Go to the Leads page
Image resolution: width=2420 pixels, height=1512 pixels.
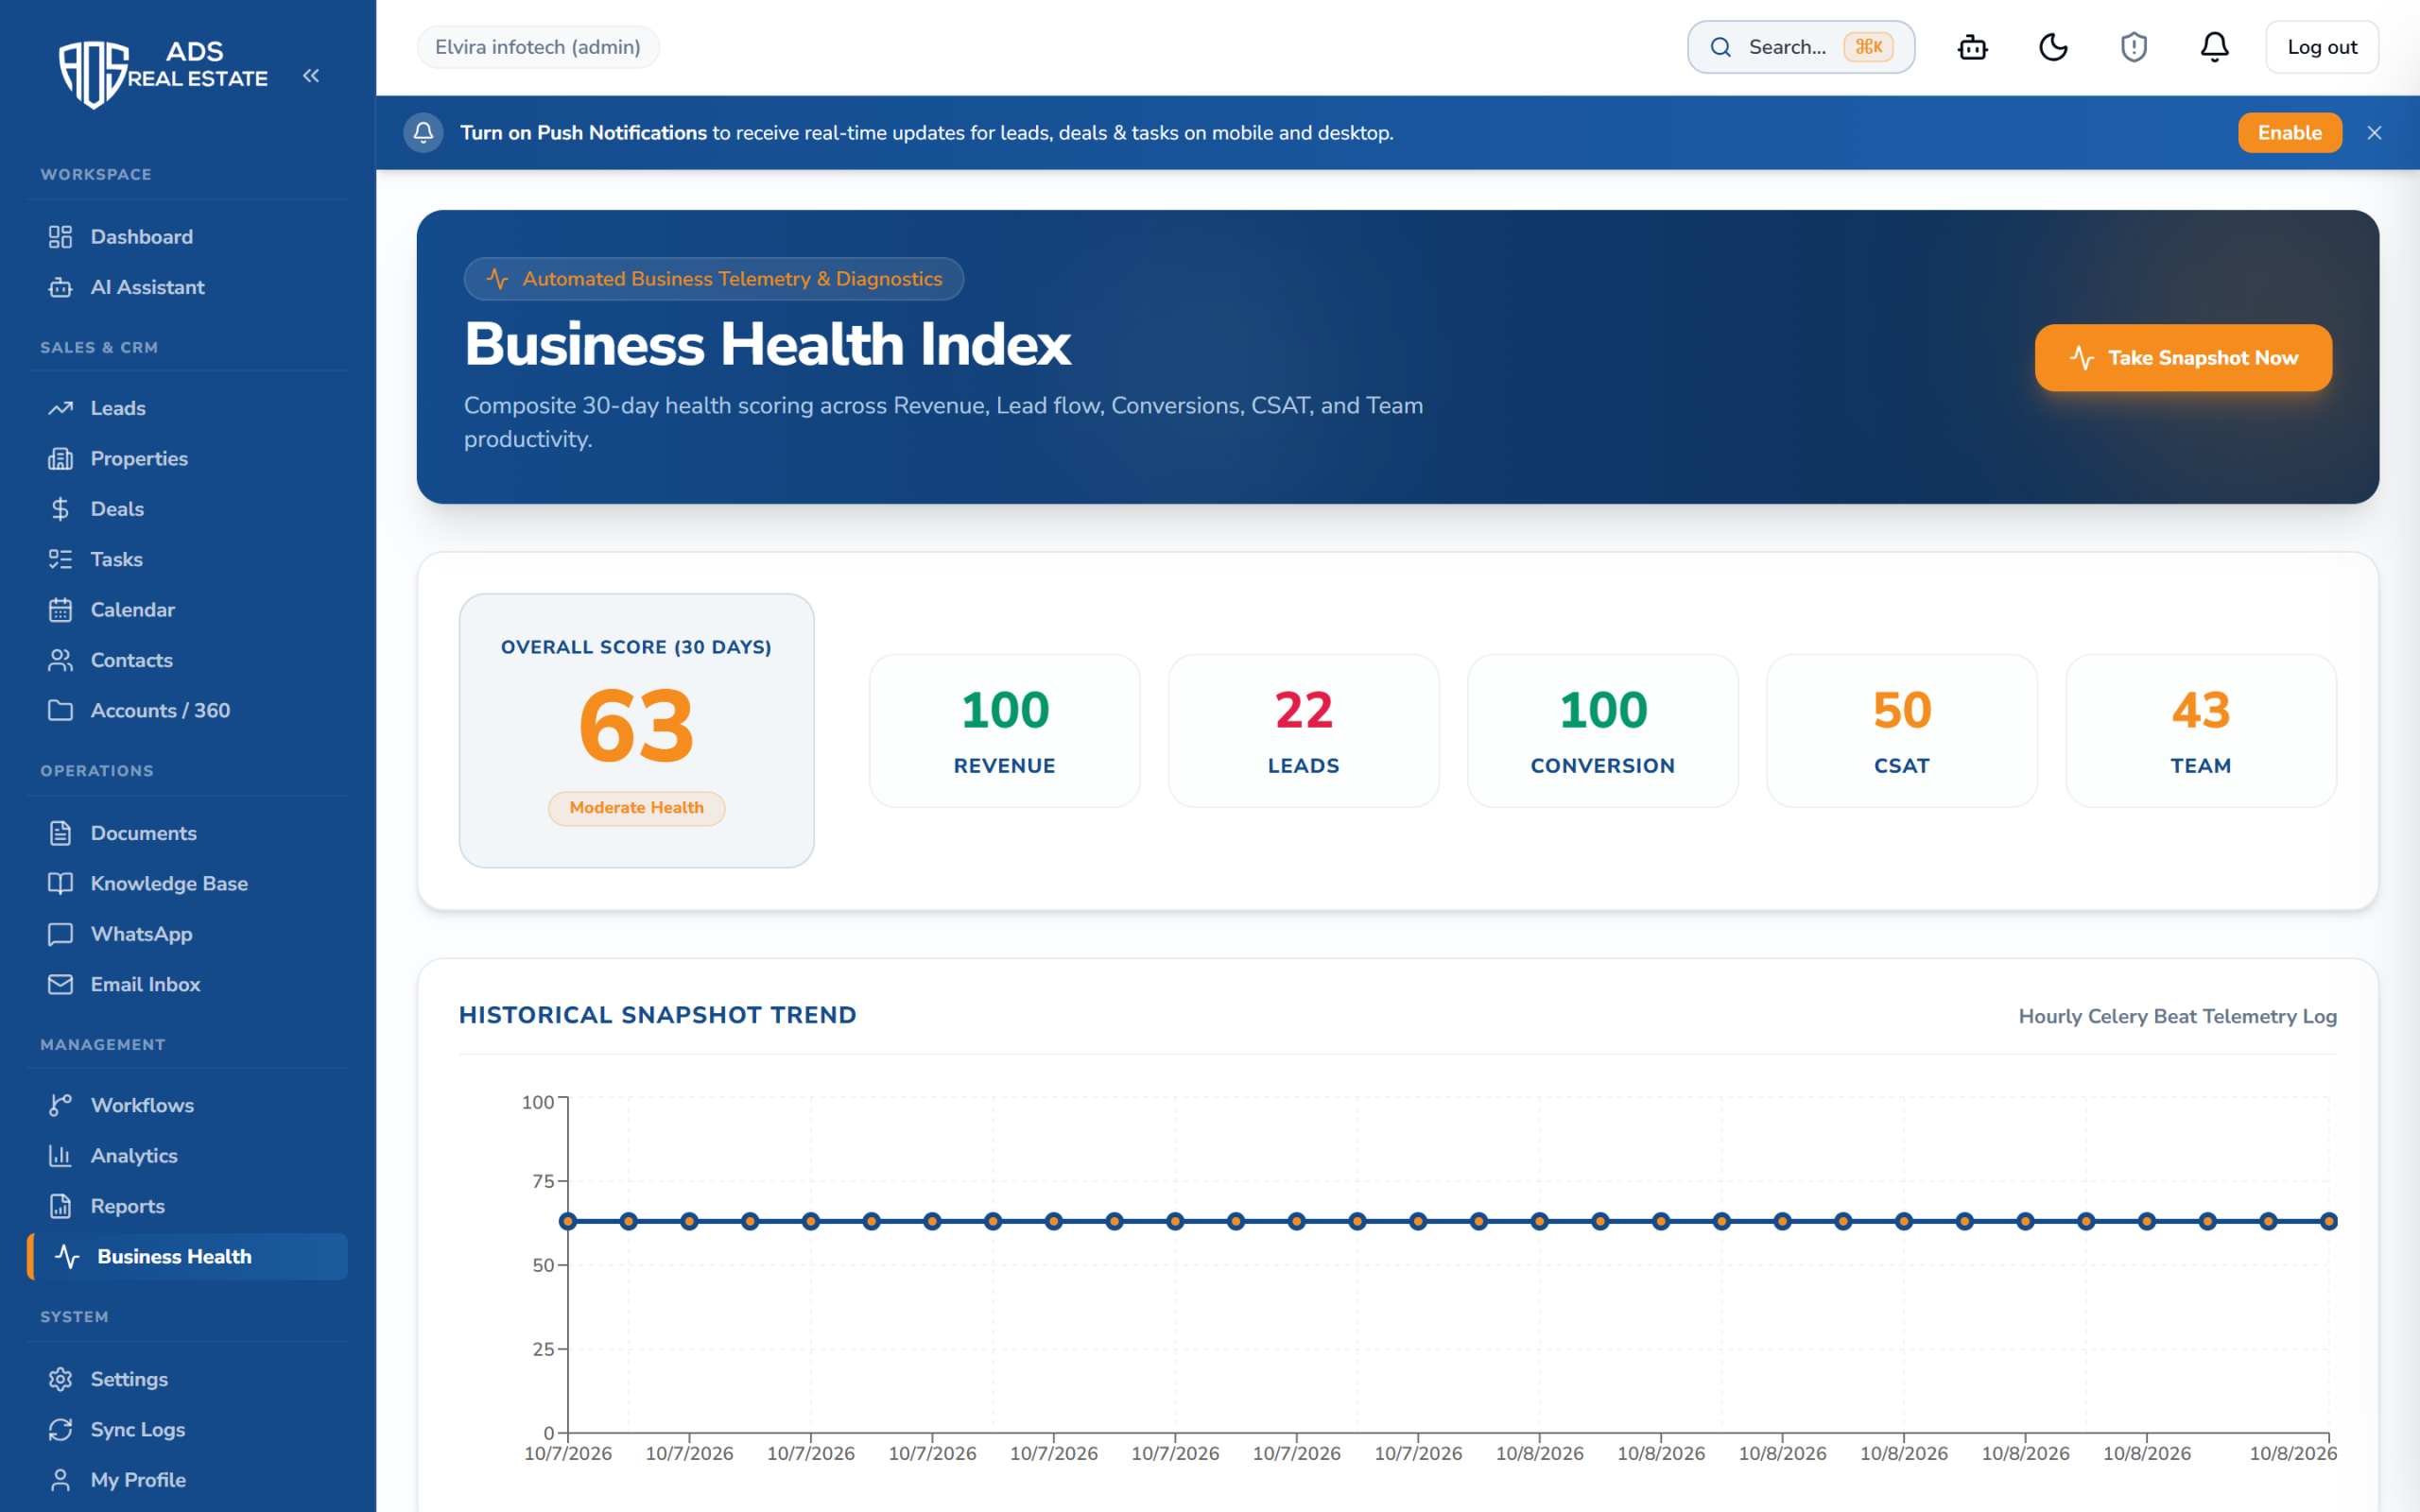click(188, 408)
